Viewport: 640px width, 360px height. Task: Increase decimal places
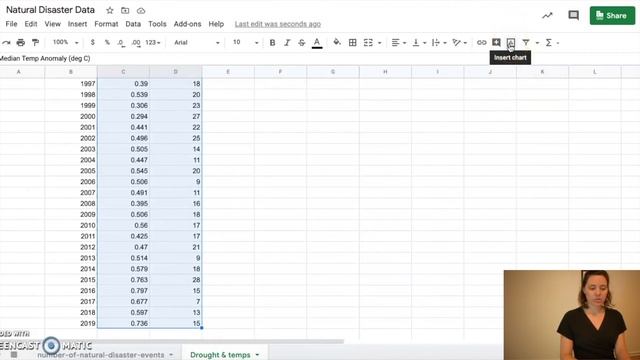coord(136,42)
